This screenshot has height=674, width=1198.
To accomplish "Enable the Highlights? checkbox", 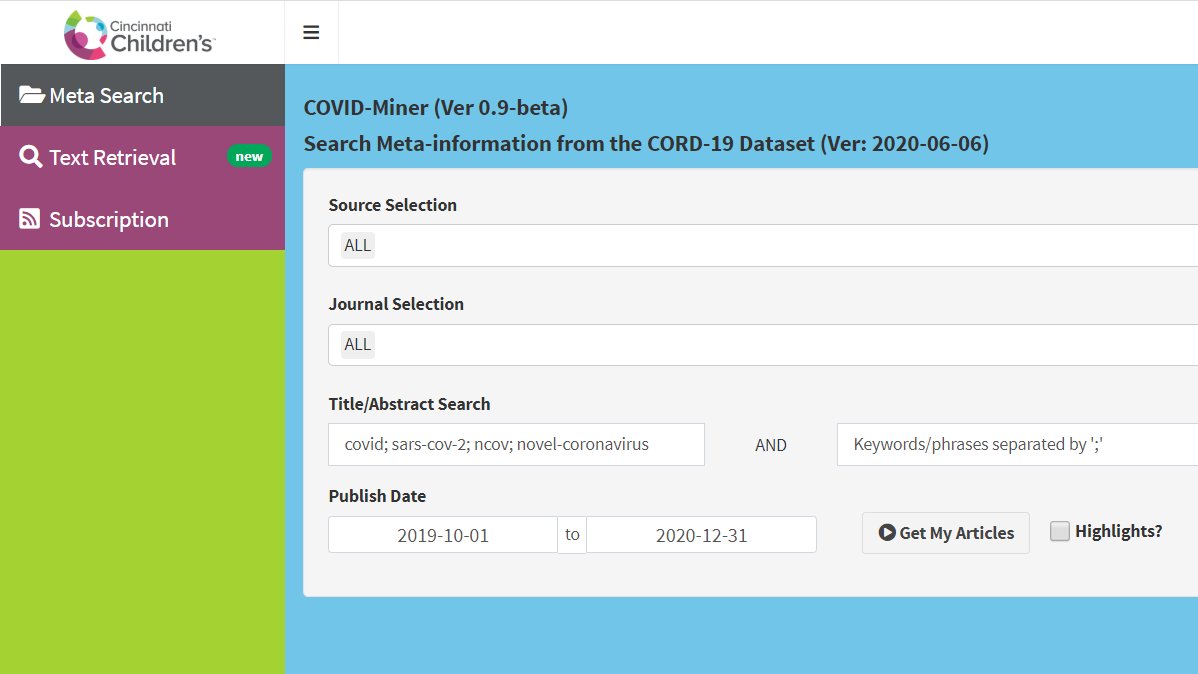I will [x=1060, y=531].
